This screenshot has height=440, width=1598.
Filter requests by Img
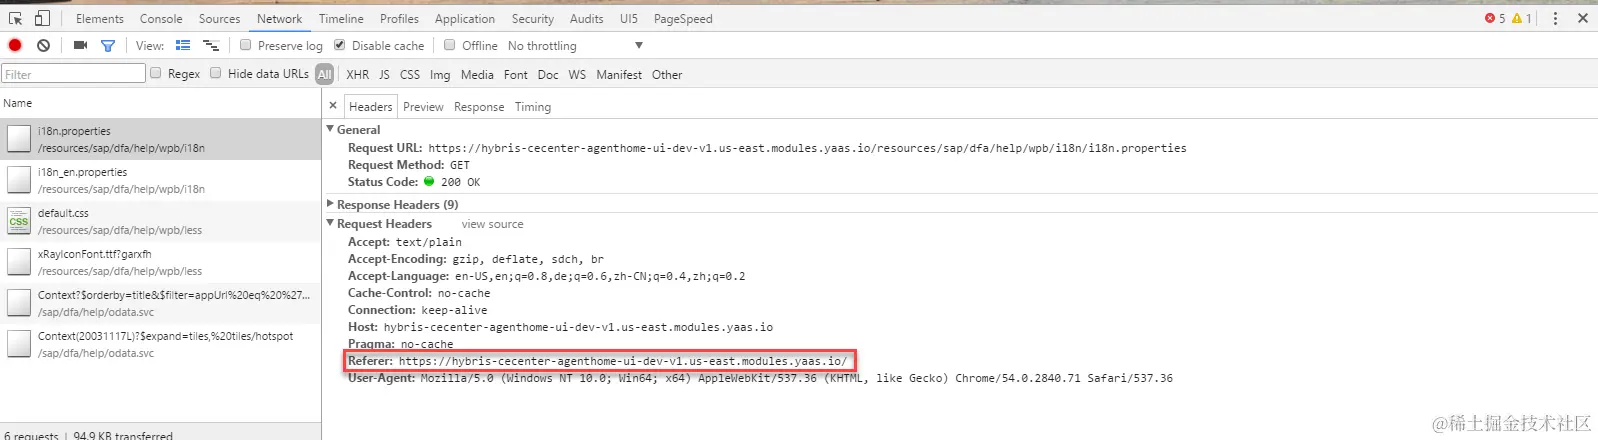point(440,75)
